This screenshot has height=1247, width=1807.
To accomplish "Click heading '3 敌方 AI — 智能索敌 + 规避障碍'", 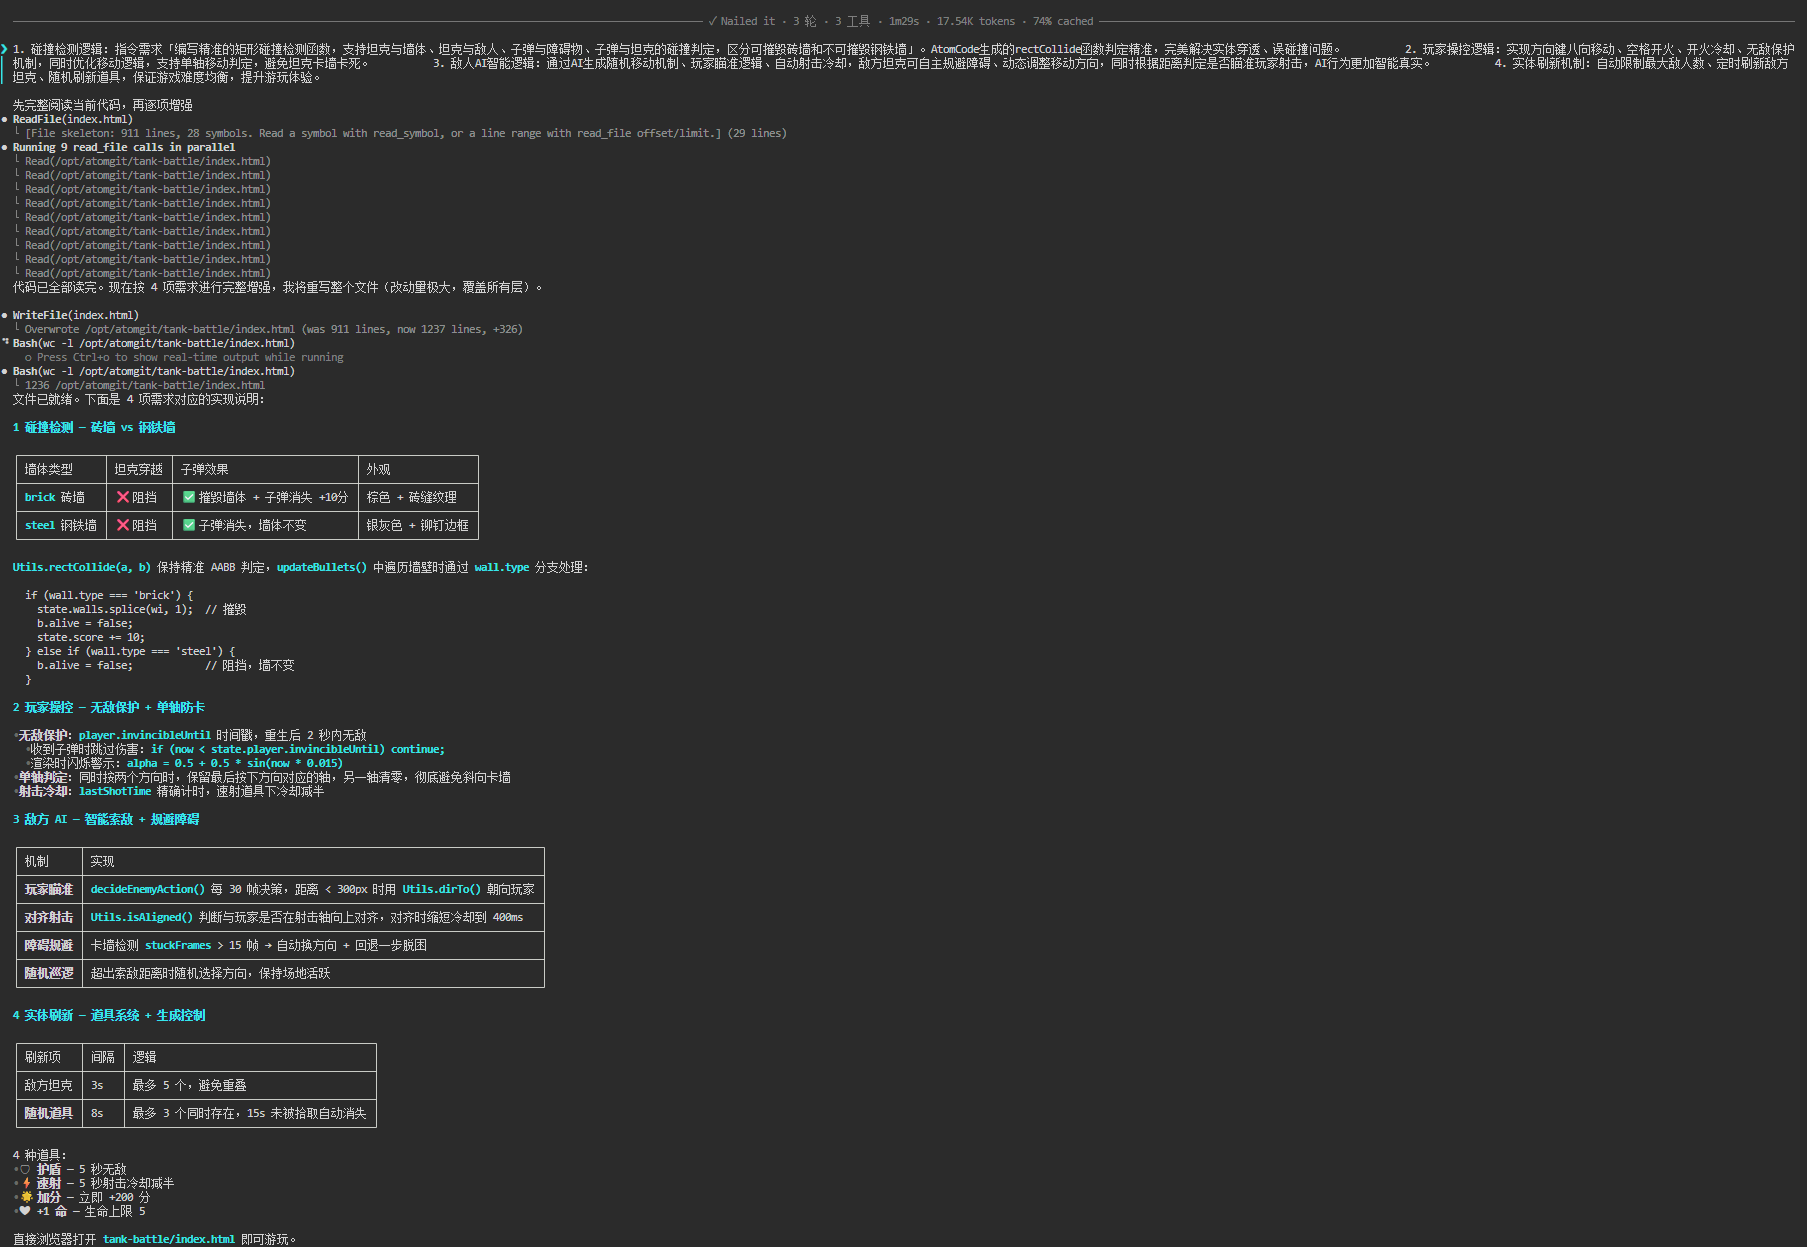I will coord(106,819).
